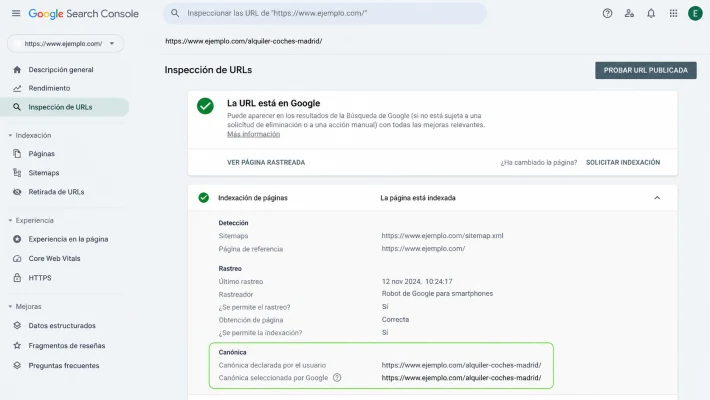Viewport: 710px width, 400px height.
Task: Open Preguntas frecuentes report
Action: (x=64, y=365)
